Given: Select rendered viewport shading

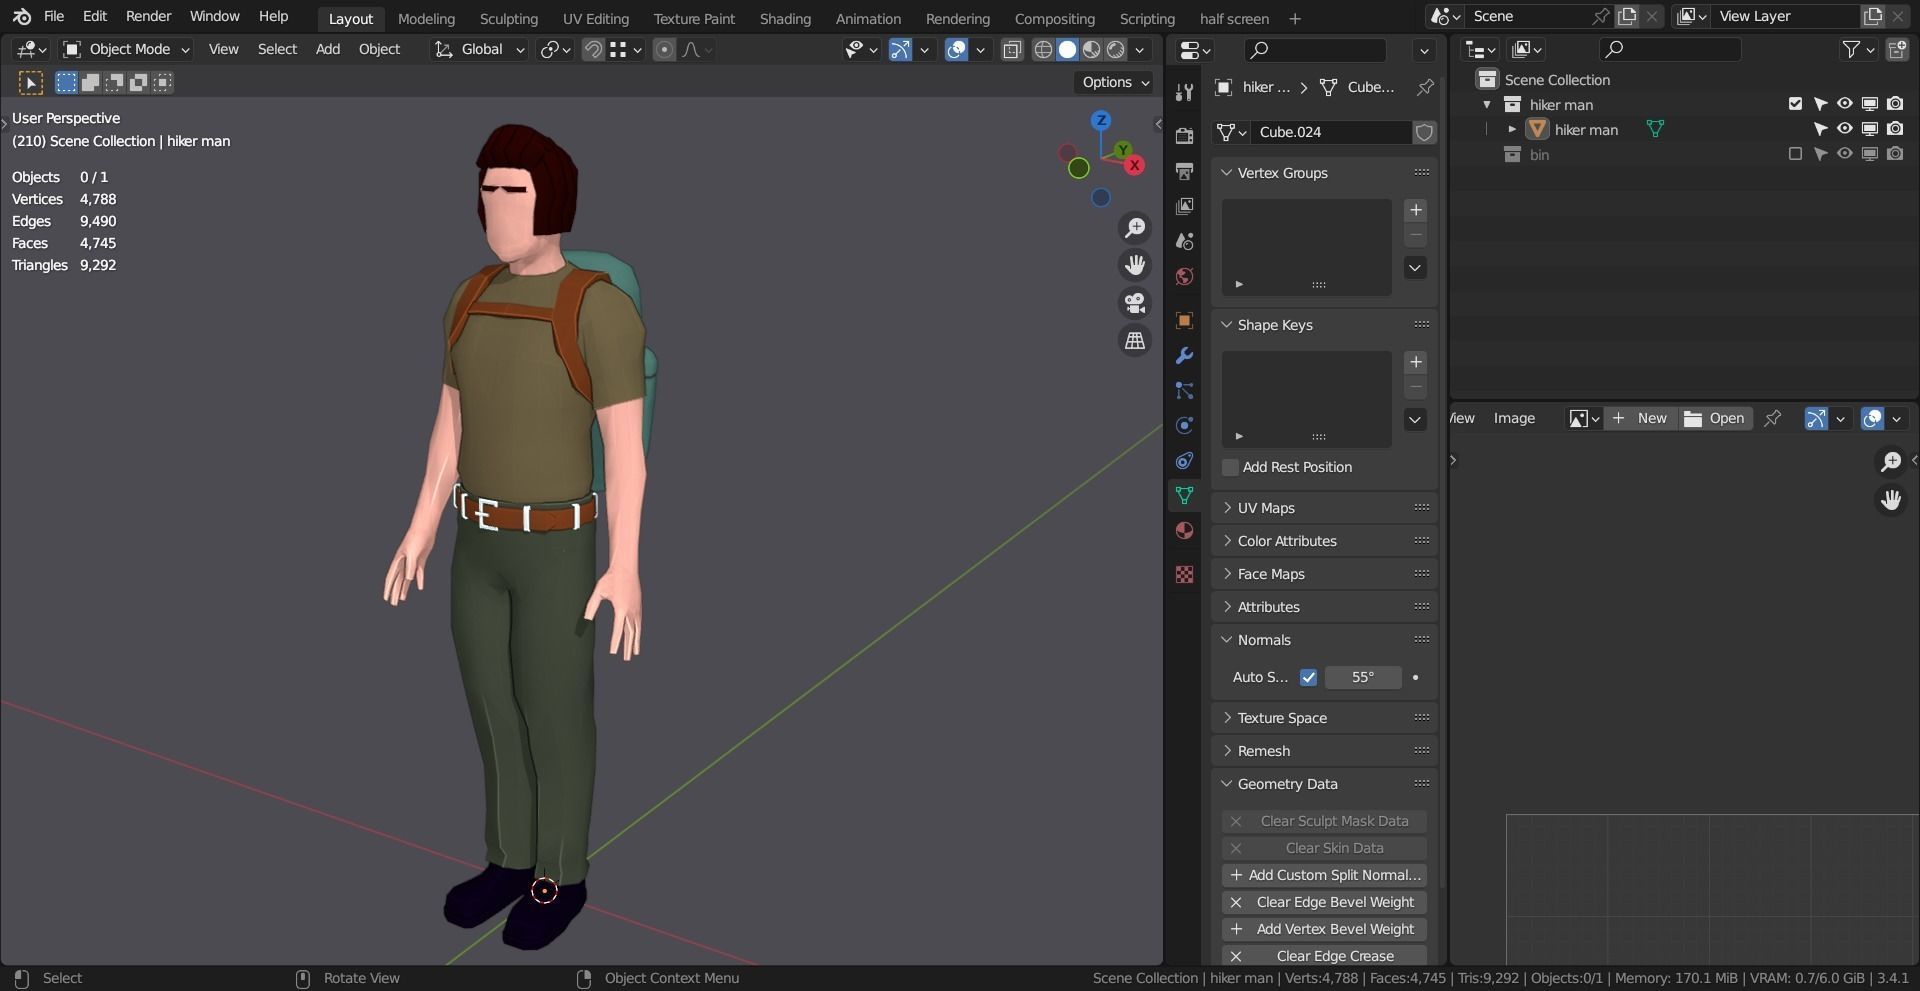Looking at the screenshot, I should tap(1115, 49).
